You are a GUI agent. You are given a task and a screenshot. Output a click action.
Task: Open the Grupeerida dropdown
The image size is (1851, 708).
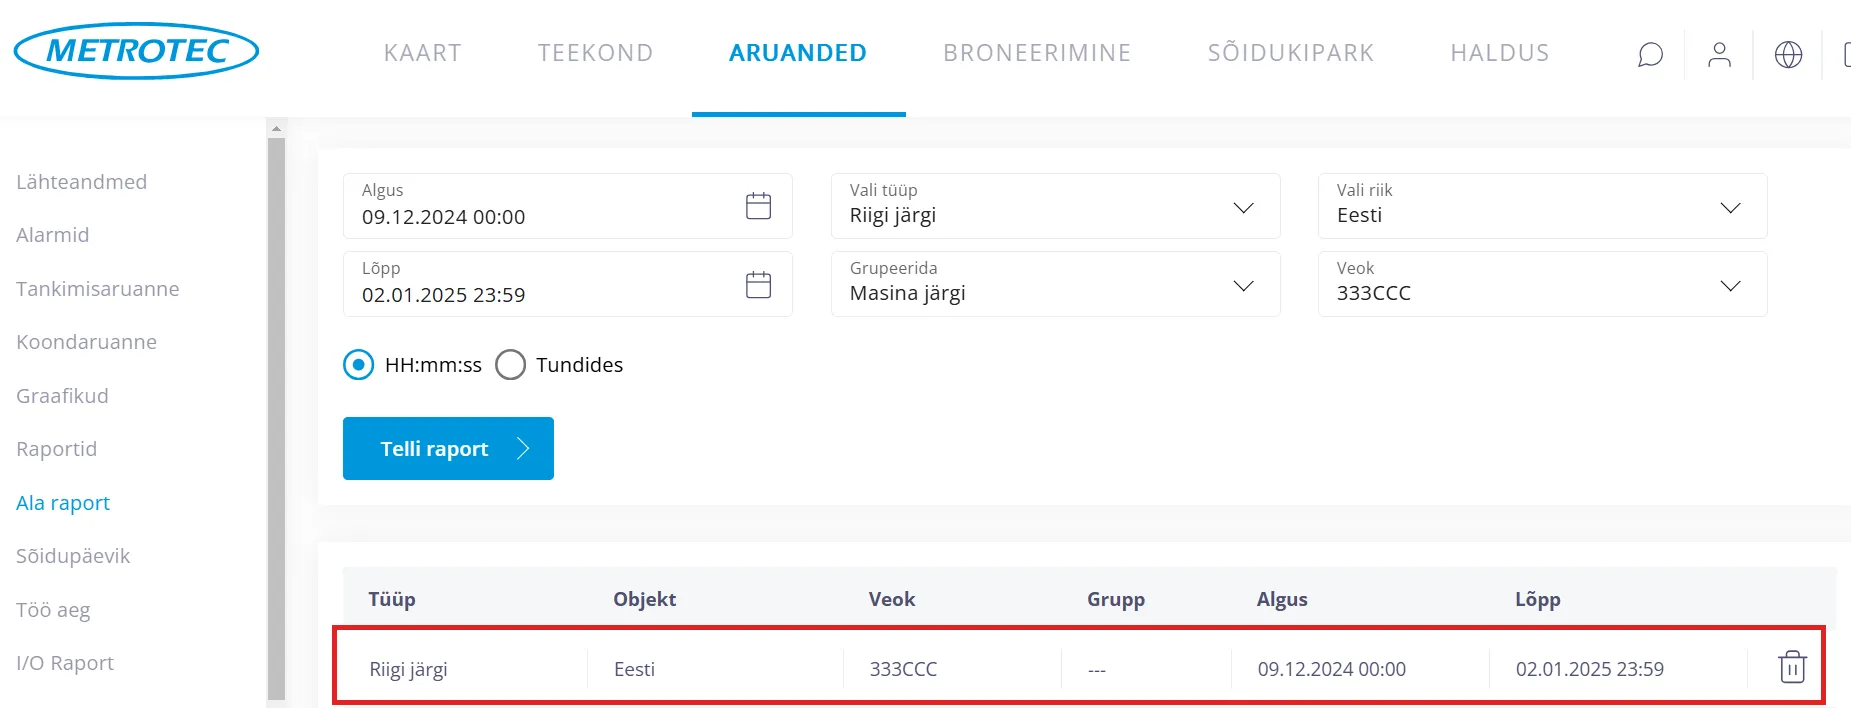click(1243, 285)
